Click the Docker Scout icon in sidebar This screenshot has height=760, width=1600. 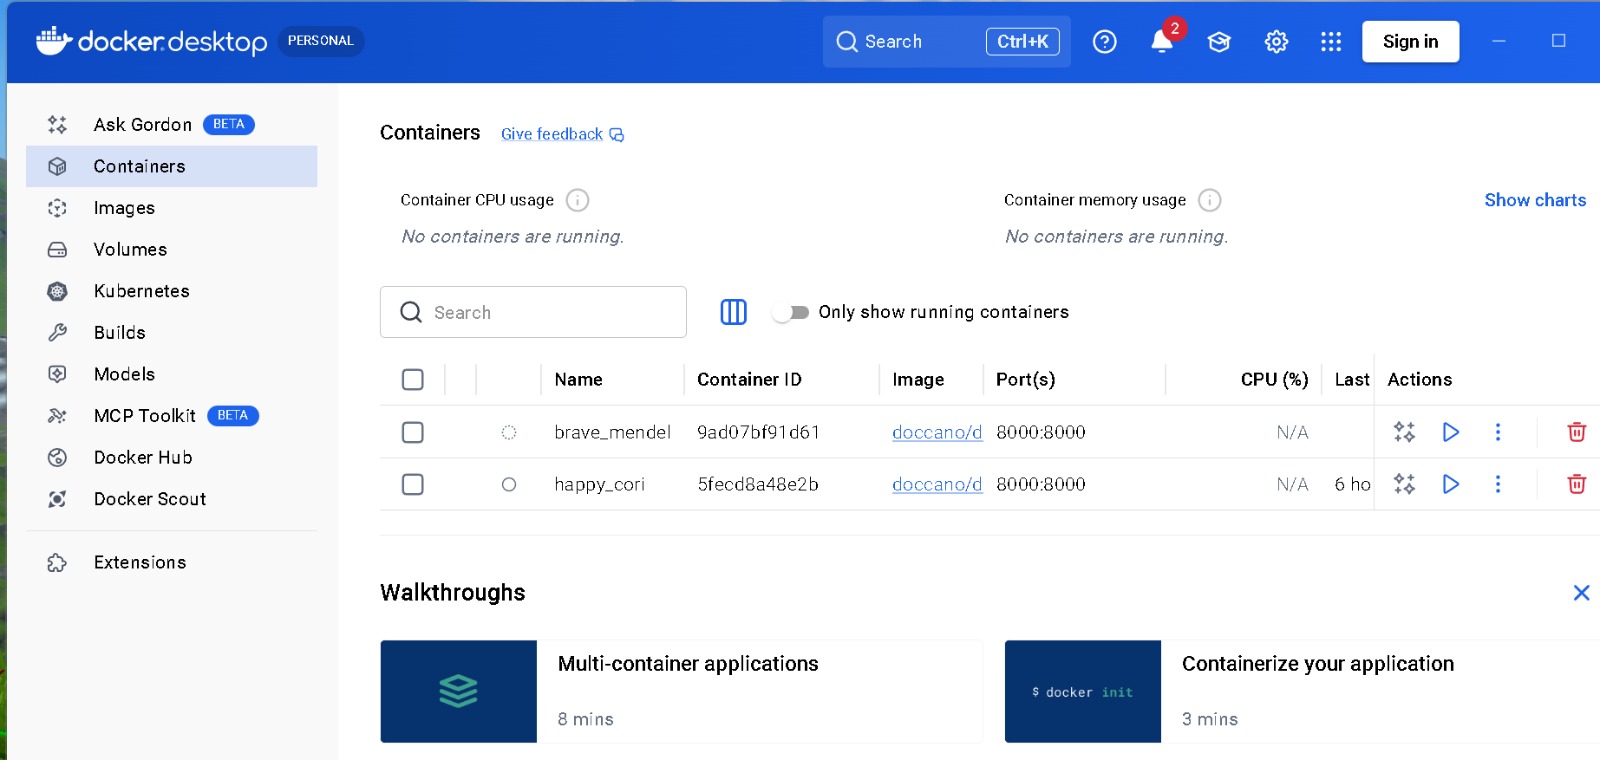[x=57, y=499]
